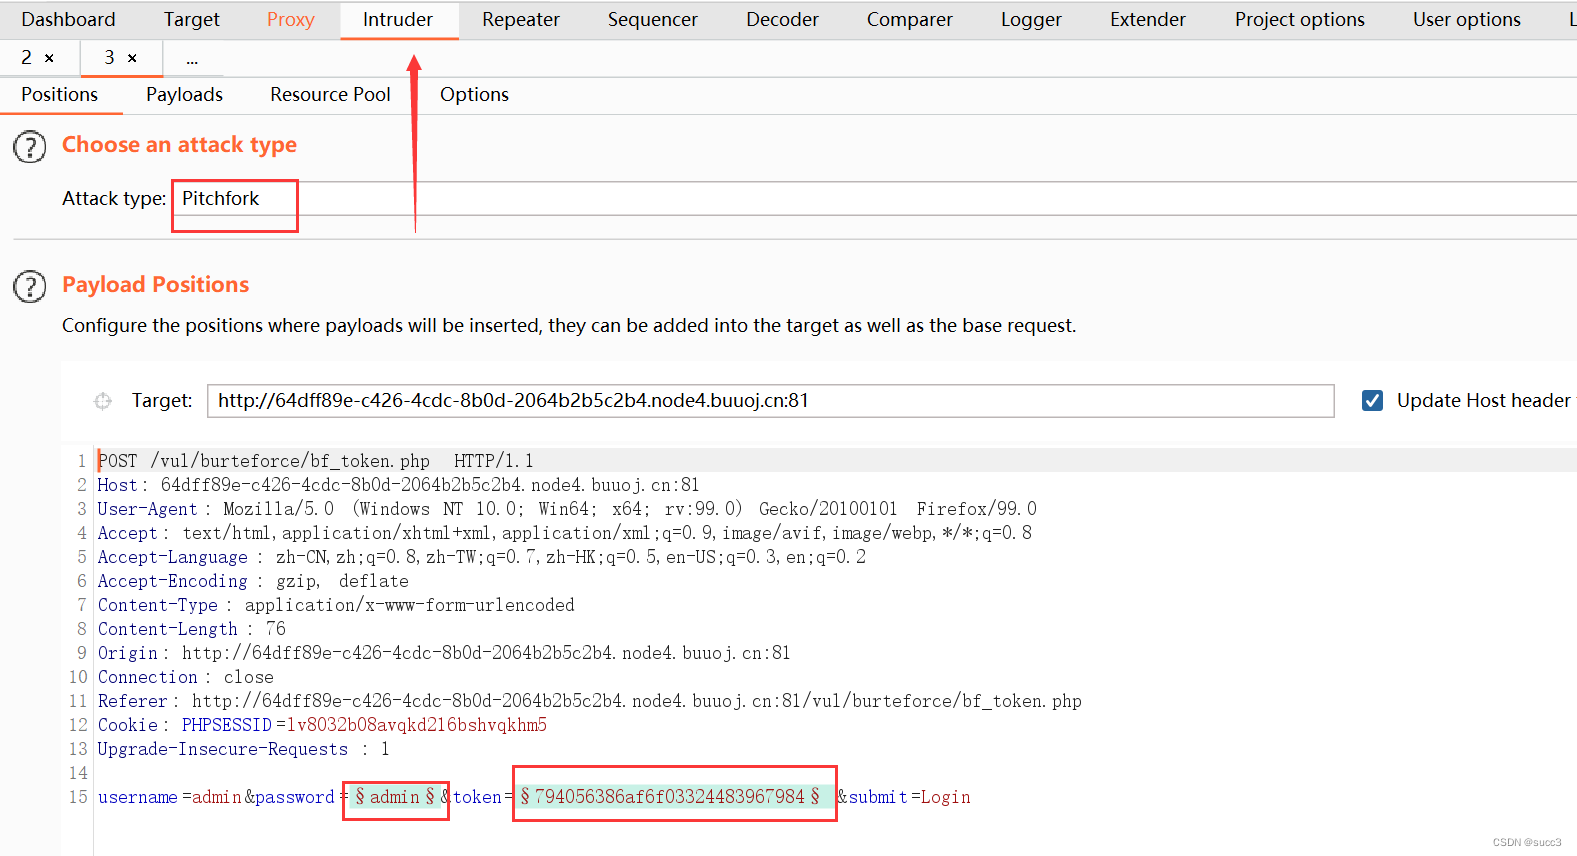
Task: Switch to the Target tab
Action: point(192,20)
